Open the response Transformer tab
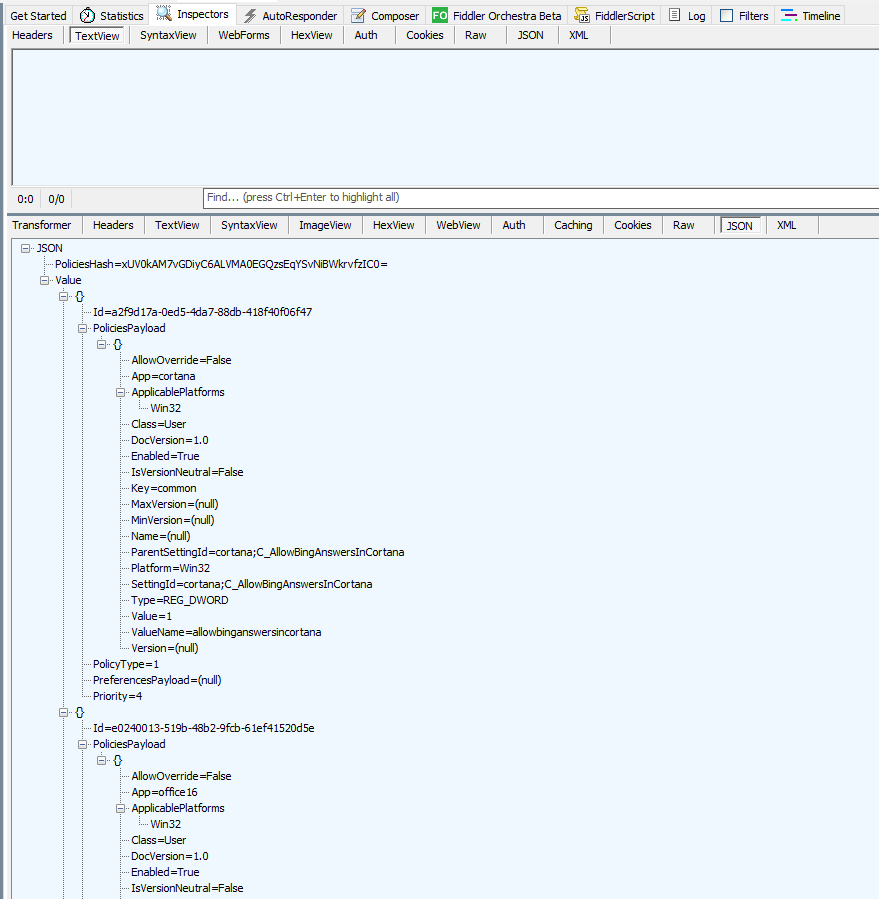This screenshot has width=879, height=899. [42, 225]
